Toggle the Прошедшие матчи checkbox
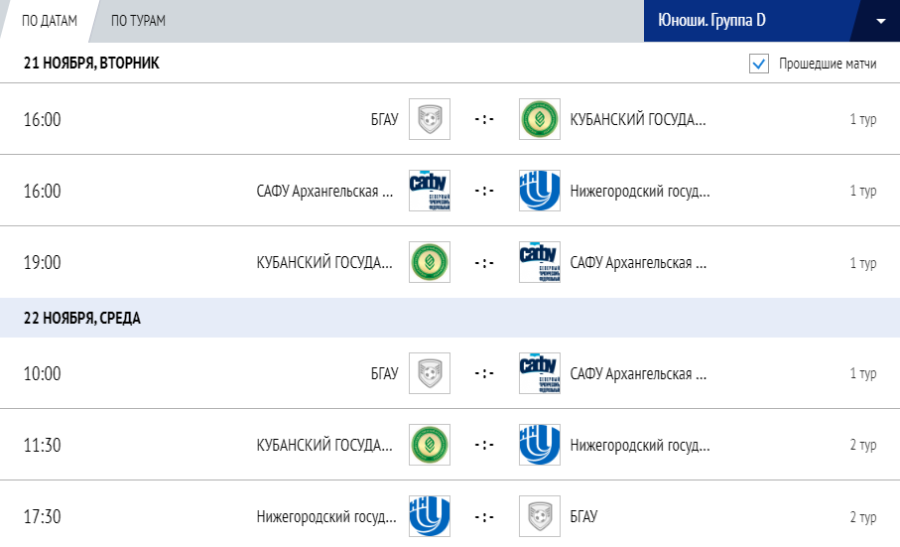 [x=759, y=64]
